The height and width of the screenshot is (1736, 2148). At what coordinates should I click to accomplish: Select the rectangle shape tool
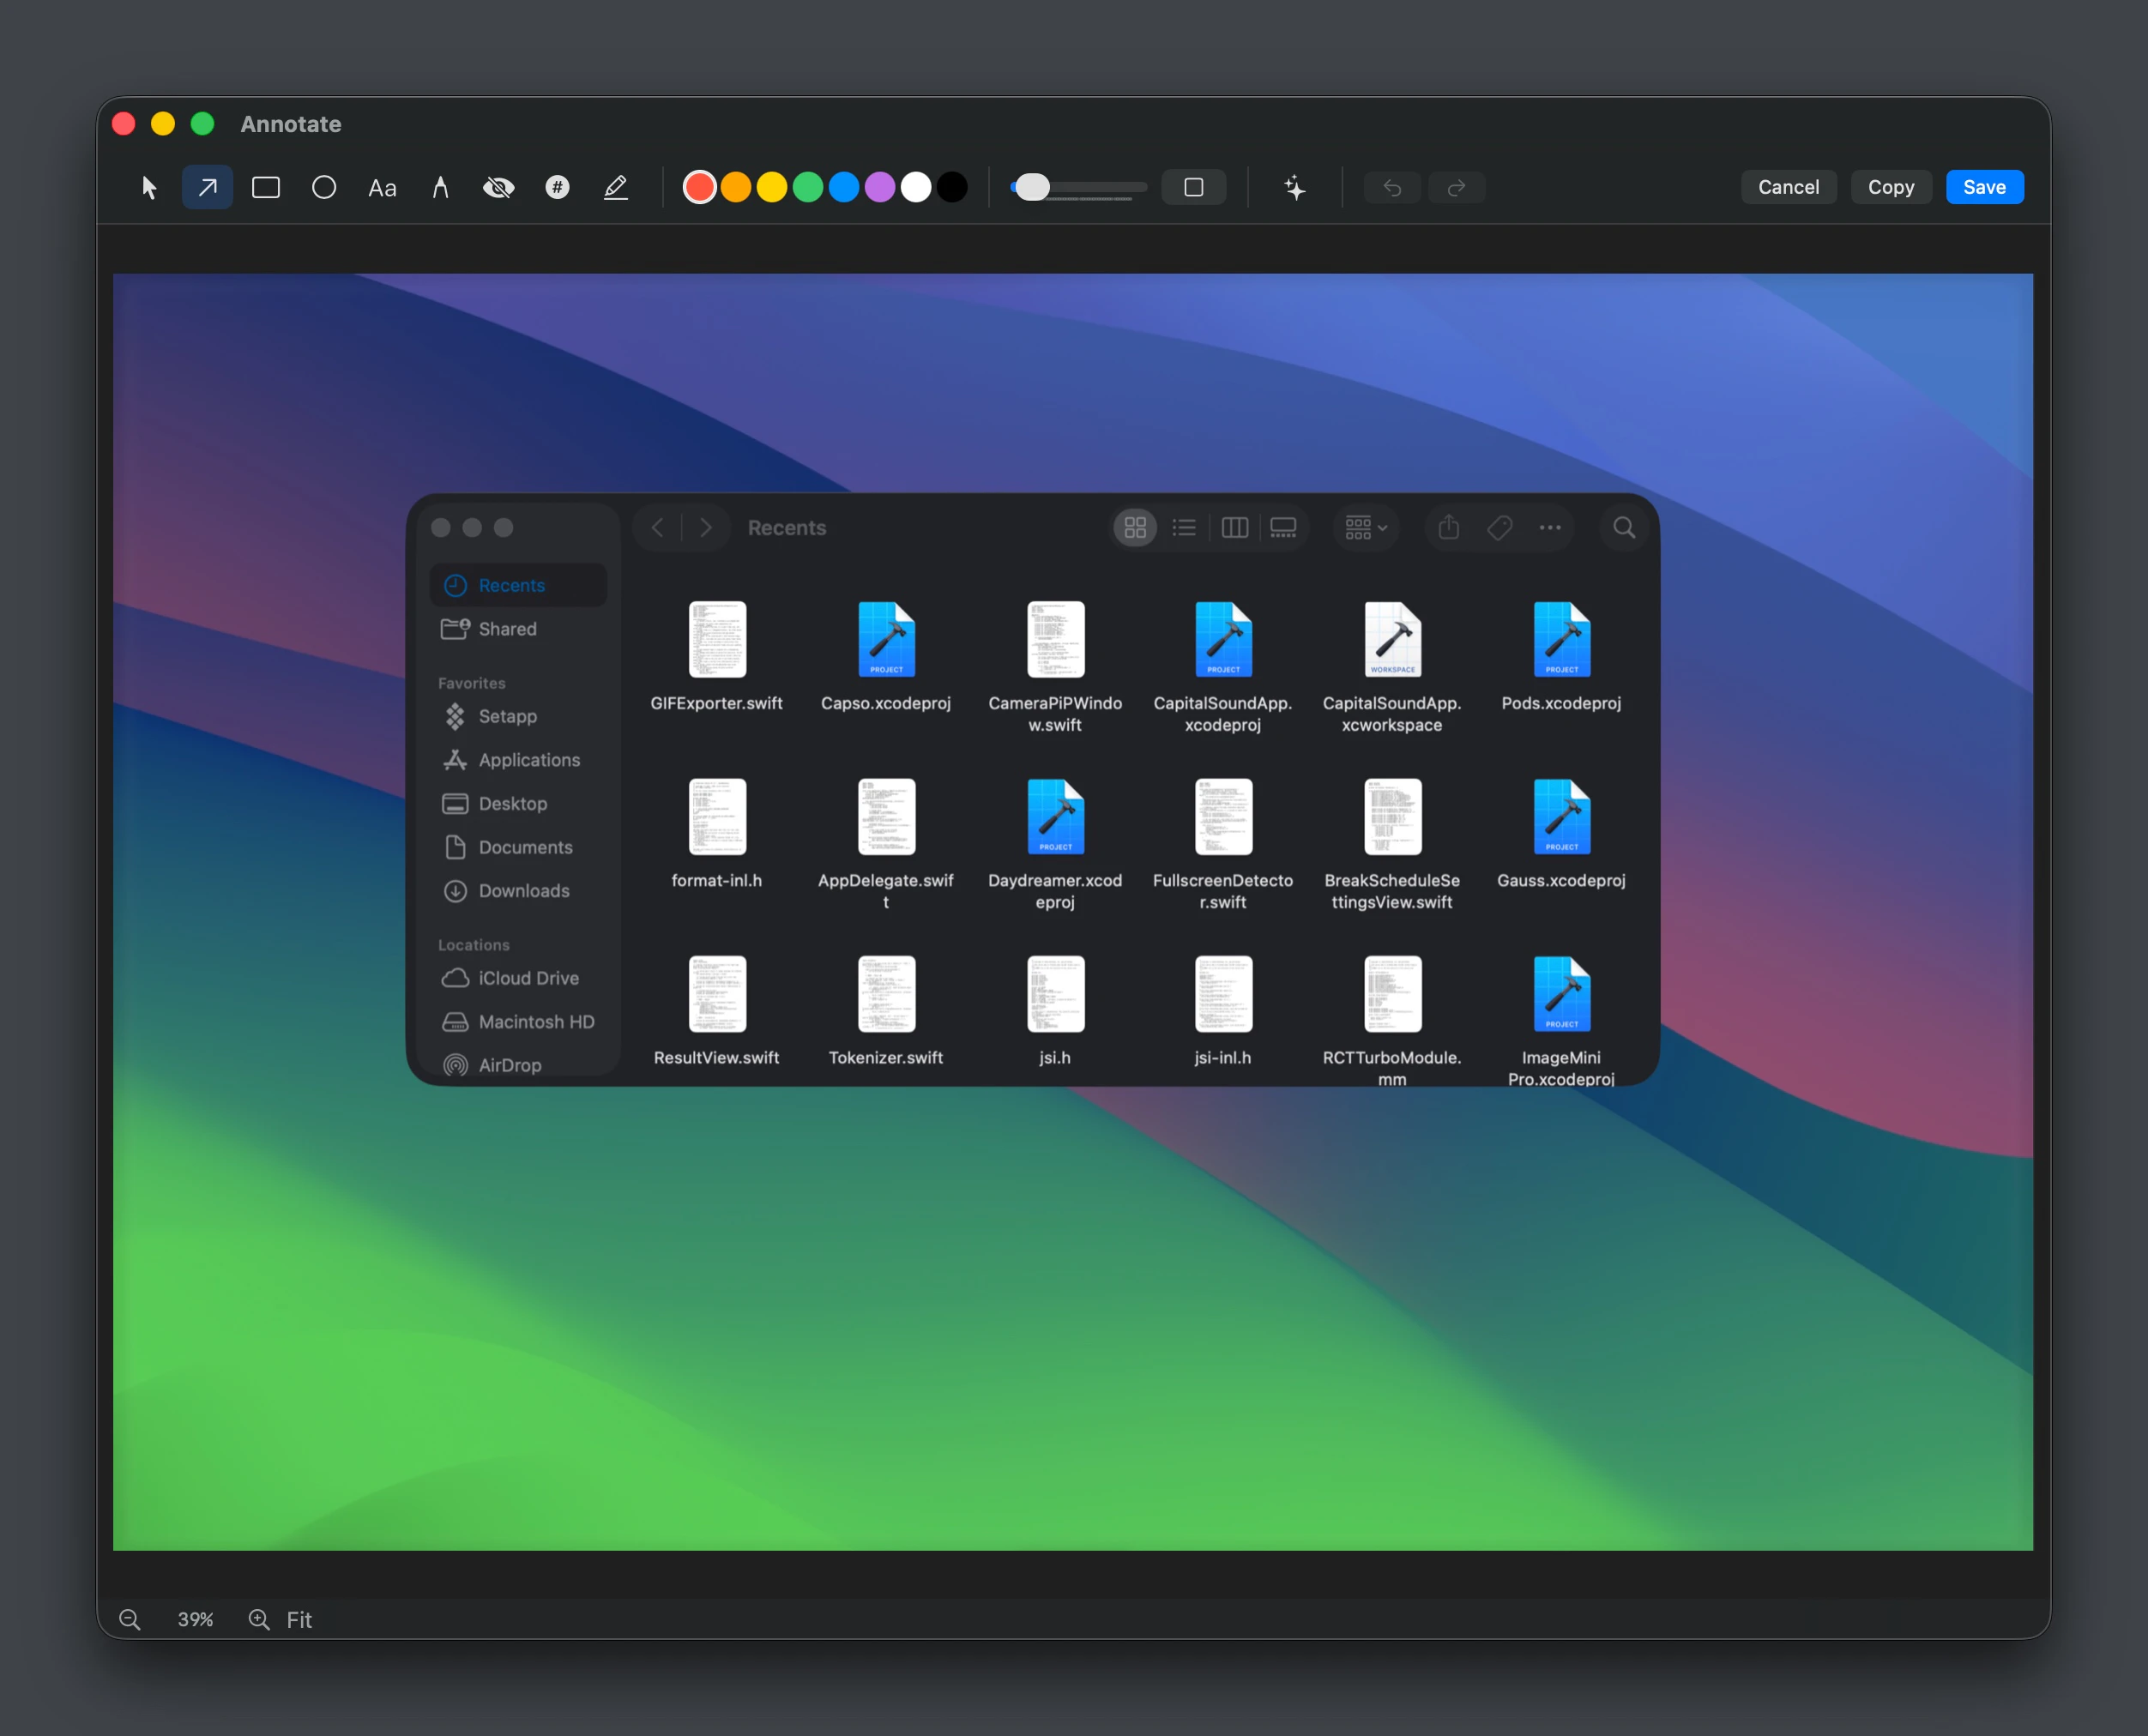265,187
